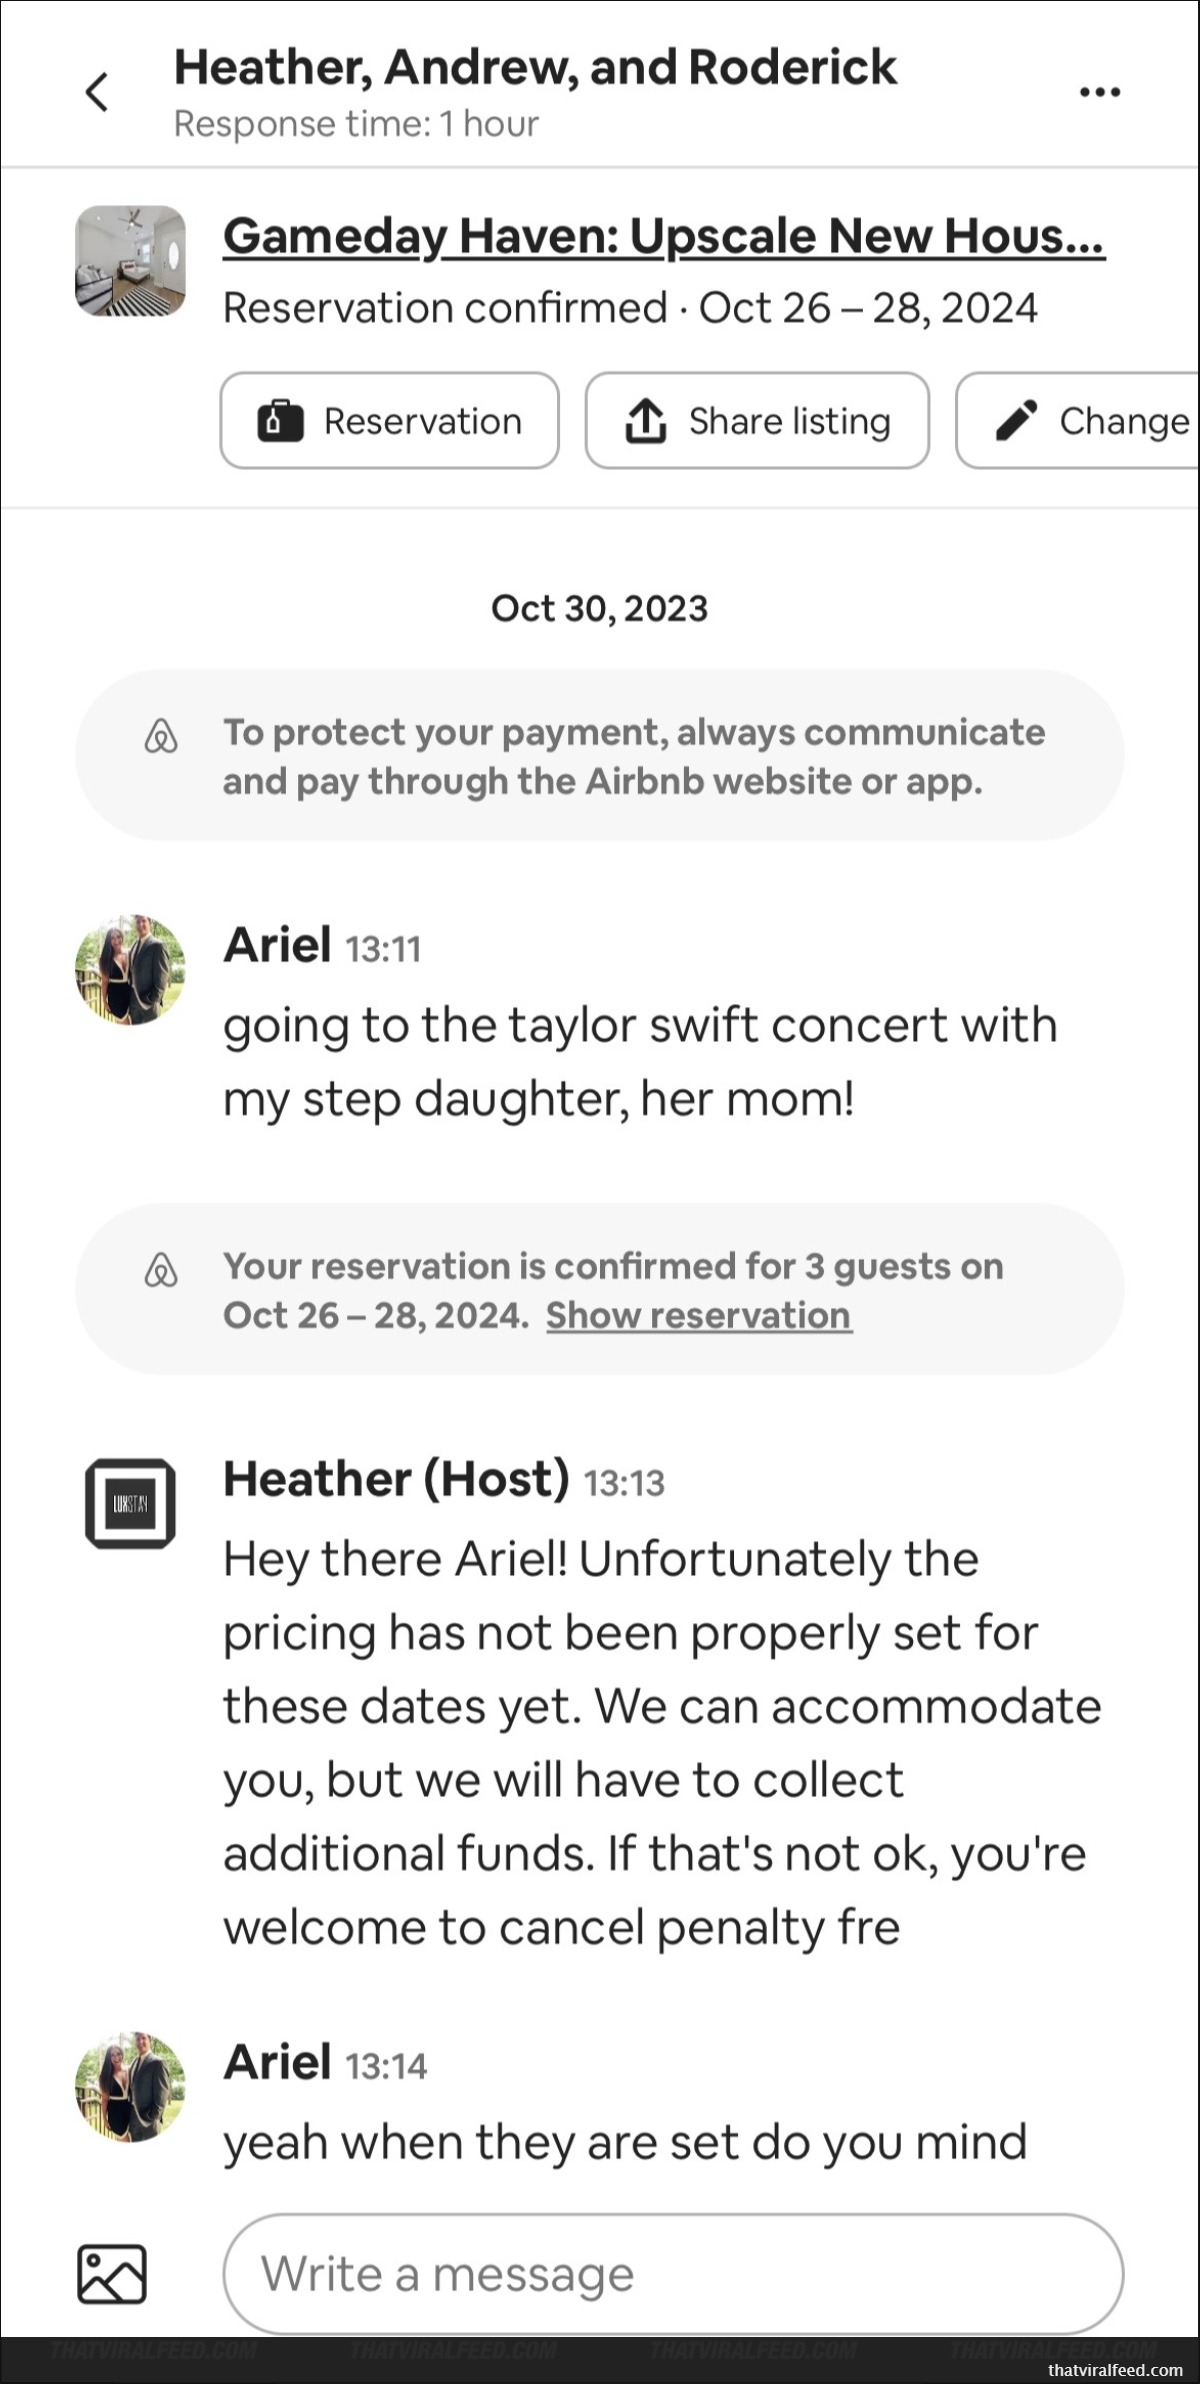Tap the pencil edit icon

1016,421
